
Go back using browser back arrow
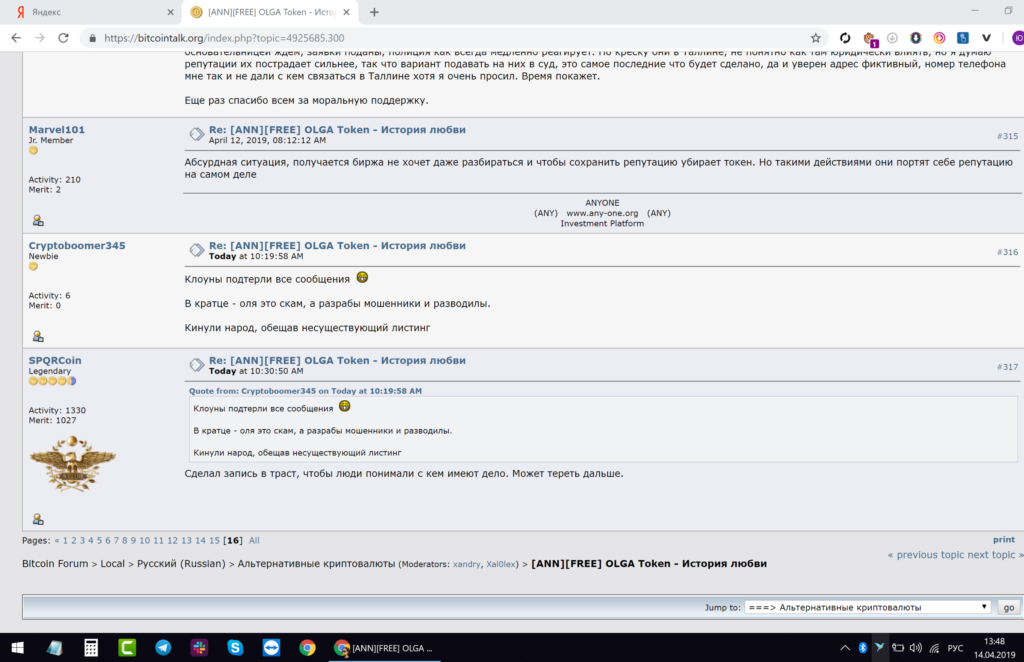[16, 38]
